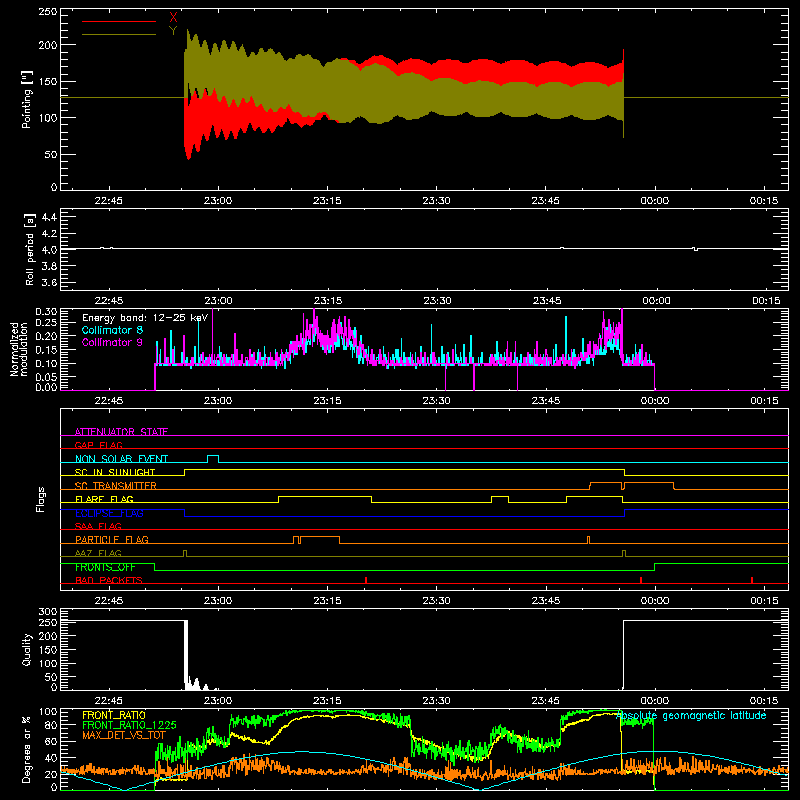Click the 23:15 tick under the Pointing plot
Image resolution: width=800 pixels, height=800 pixels.
click(x=328, y=201)
